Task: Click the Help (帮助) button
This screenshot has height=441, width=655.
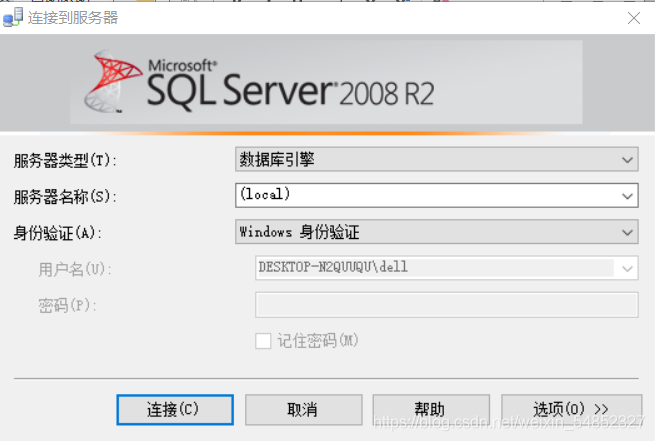Action: click(x=431, y=409)
